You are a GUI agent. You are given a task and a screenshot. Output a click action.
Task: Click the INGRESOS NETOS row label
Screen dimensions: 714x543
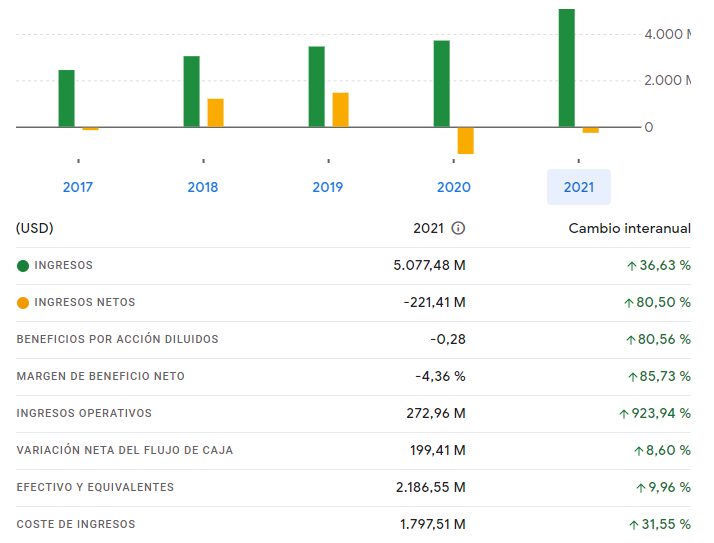[85, 302]
